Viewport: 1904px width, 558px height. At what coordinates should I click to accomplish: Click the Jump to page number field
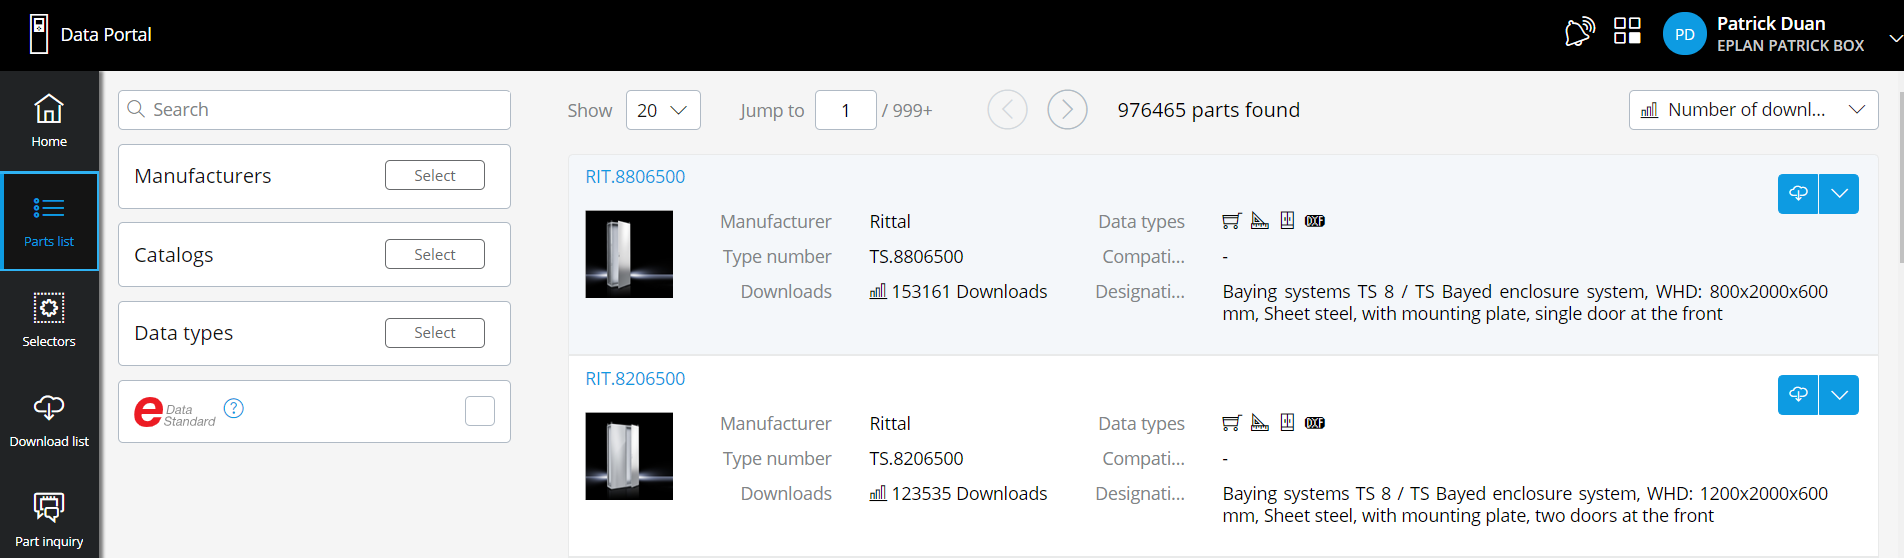click(x=845, y=110)
